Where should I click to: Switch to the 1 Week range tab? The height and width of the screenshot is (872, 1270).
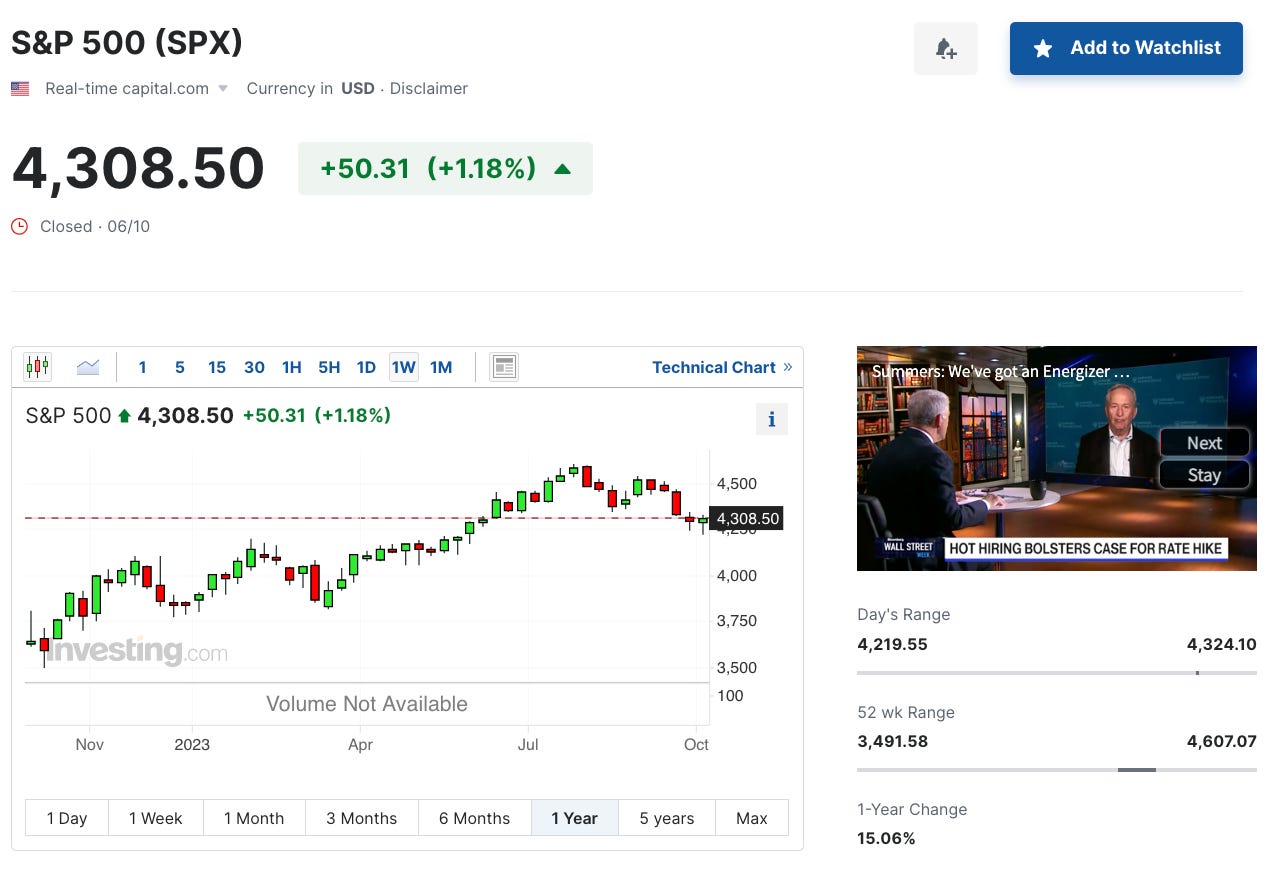click(156, 818)
